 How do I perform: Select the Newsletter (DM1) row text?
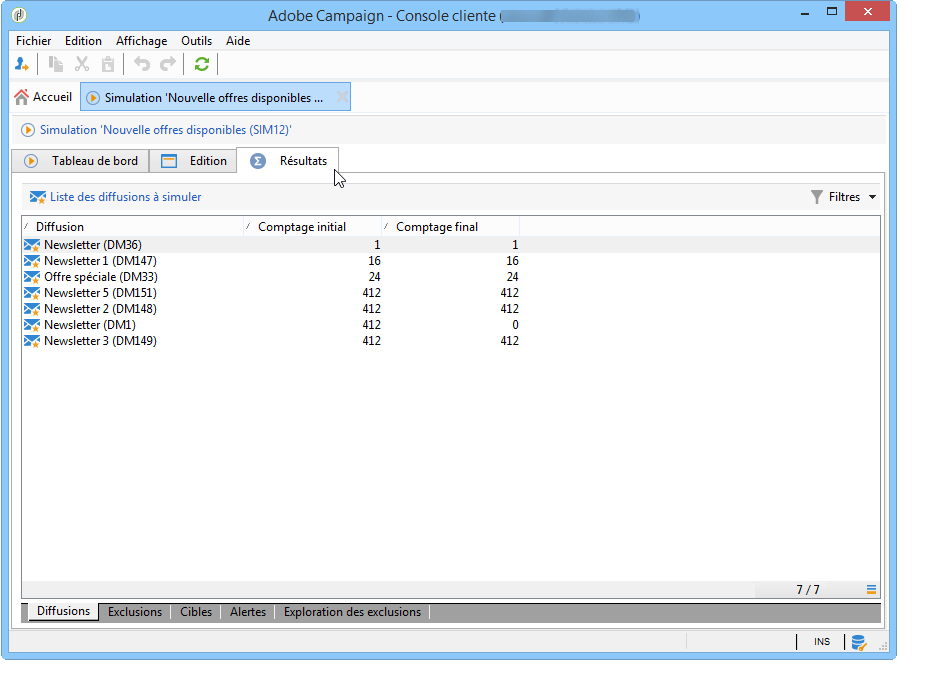click(x=90, y=325)
